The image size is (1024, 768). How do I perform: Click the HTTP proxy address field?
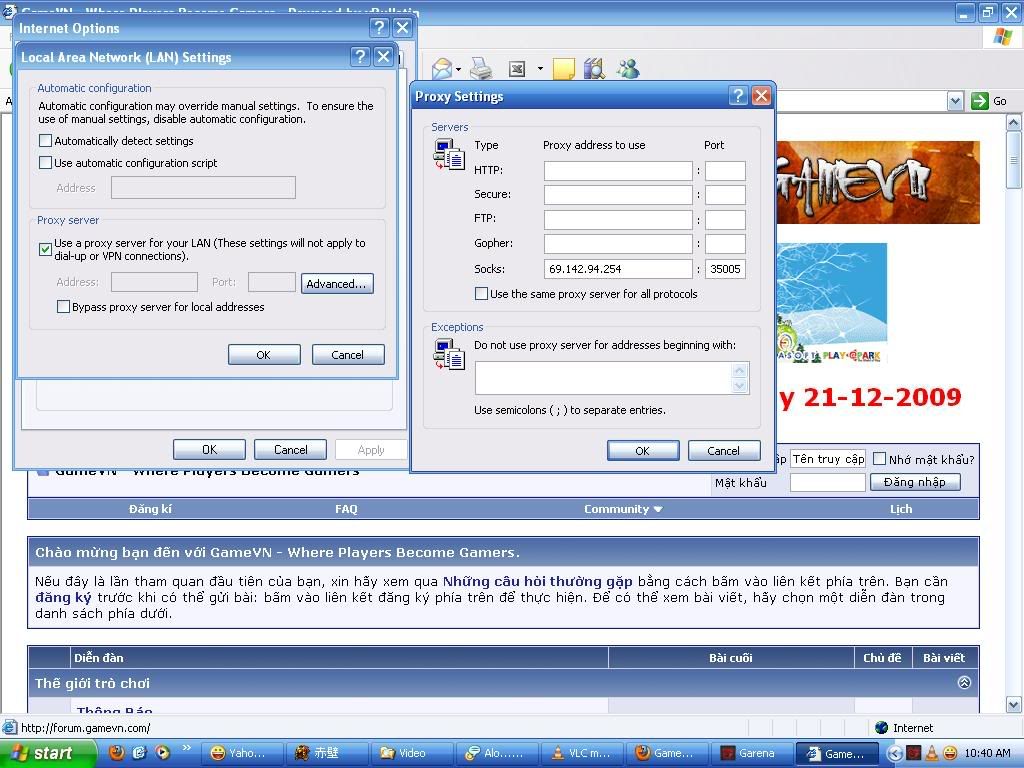[x=618, y=170]
